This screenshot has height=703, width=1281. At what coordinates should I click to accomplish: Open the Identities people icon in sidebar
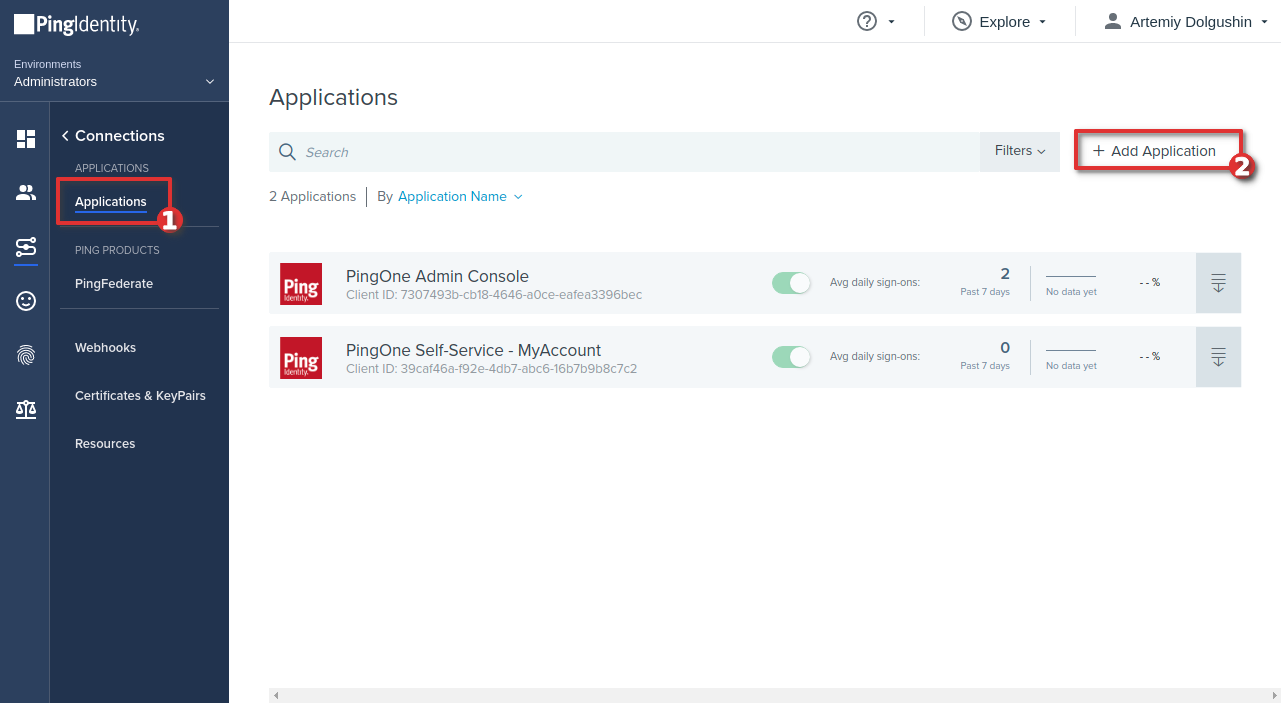[x=26, y=193]
